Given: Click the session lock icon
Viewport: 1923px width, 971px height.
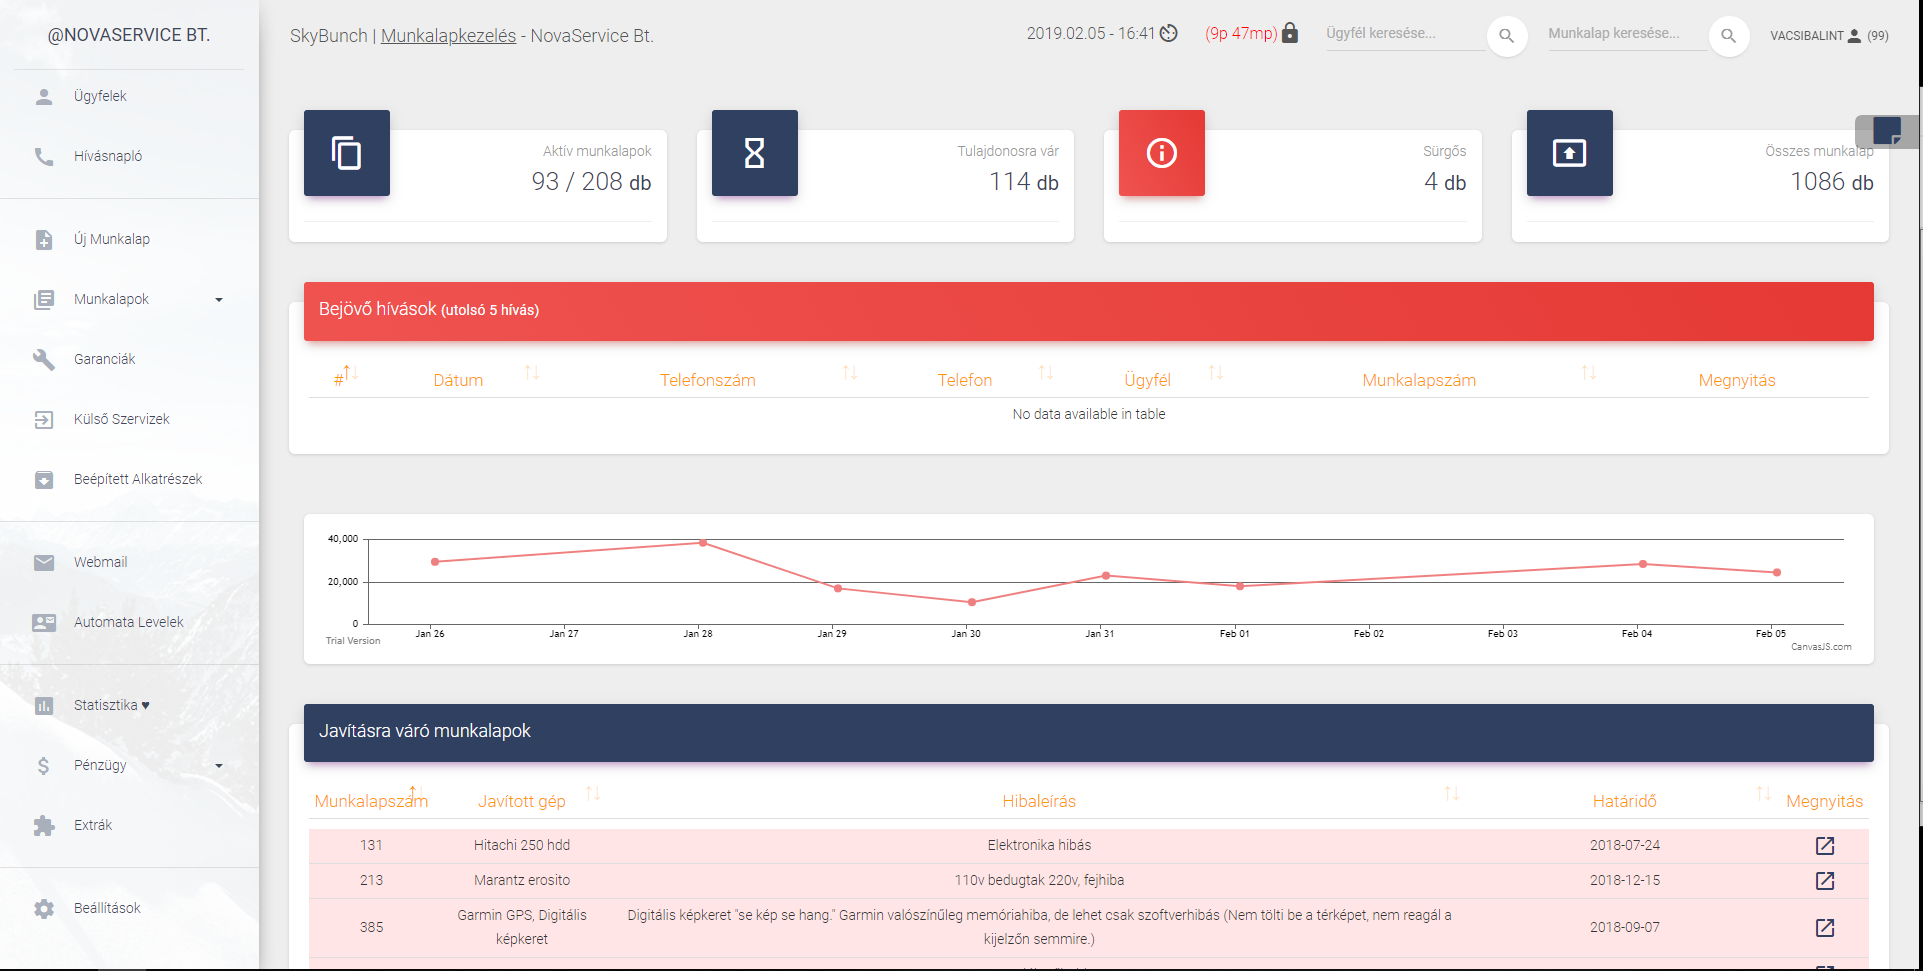Looking at the screenshot, I should coord(1291,32).
